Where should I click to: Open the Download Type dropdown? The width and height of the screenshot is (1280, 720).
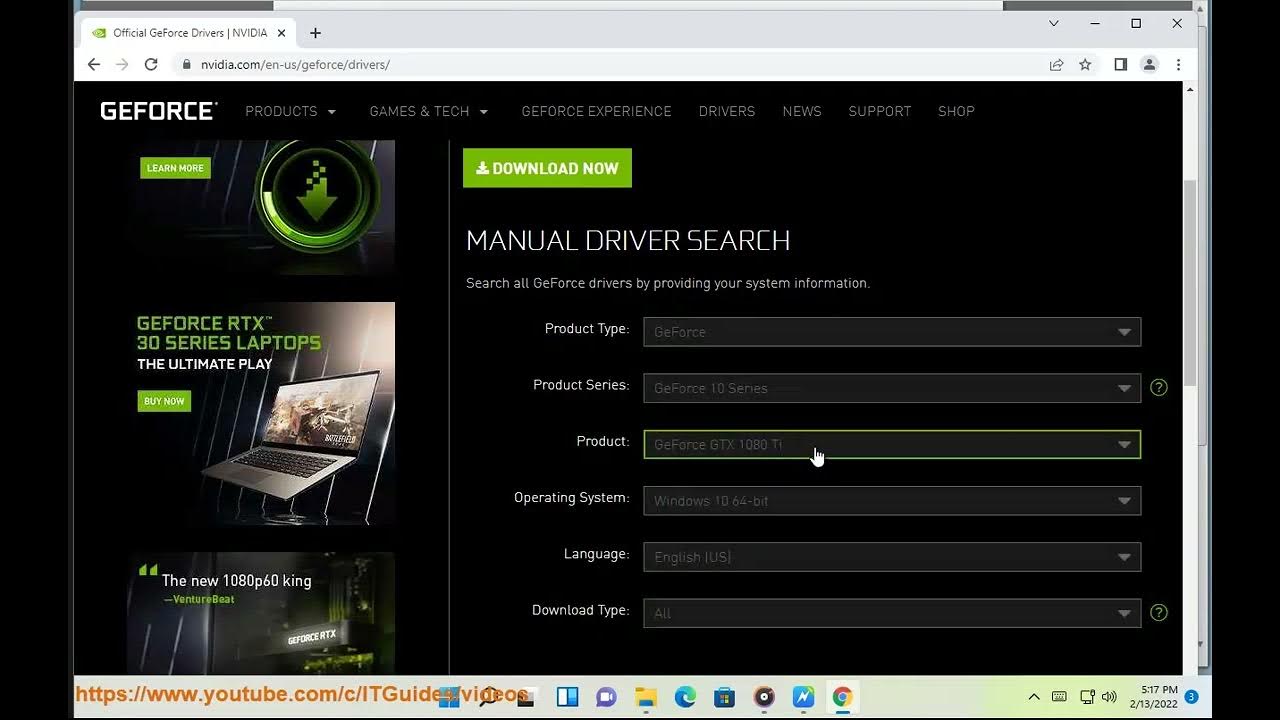tap(892, 613)
